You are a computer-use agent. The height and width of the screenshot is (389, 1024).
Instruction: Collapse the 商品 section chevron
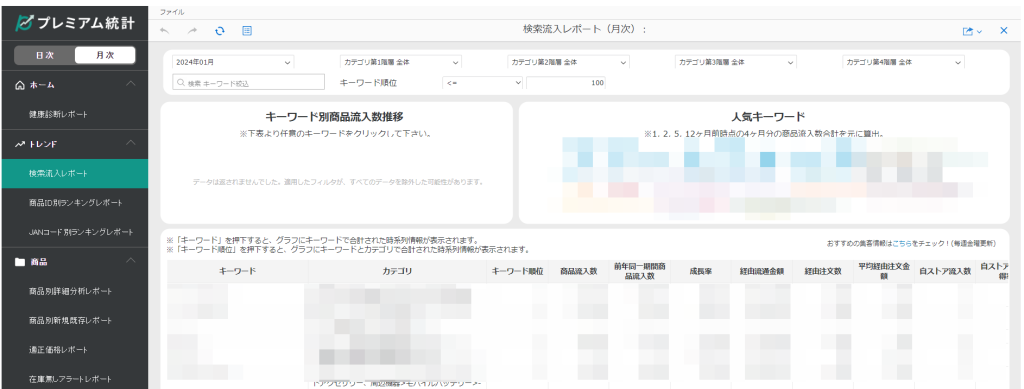[x=131, y=261]
